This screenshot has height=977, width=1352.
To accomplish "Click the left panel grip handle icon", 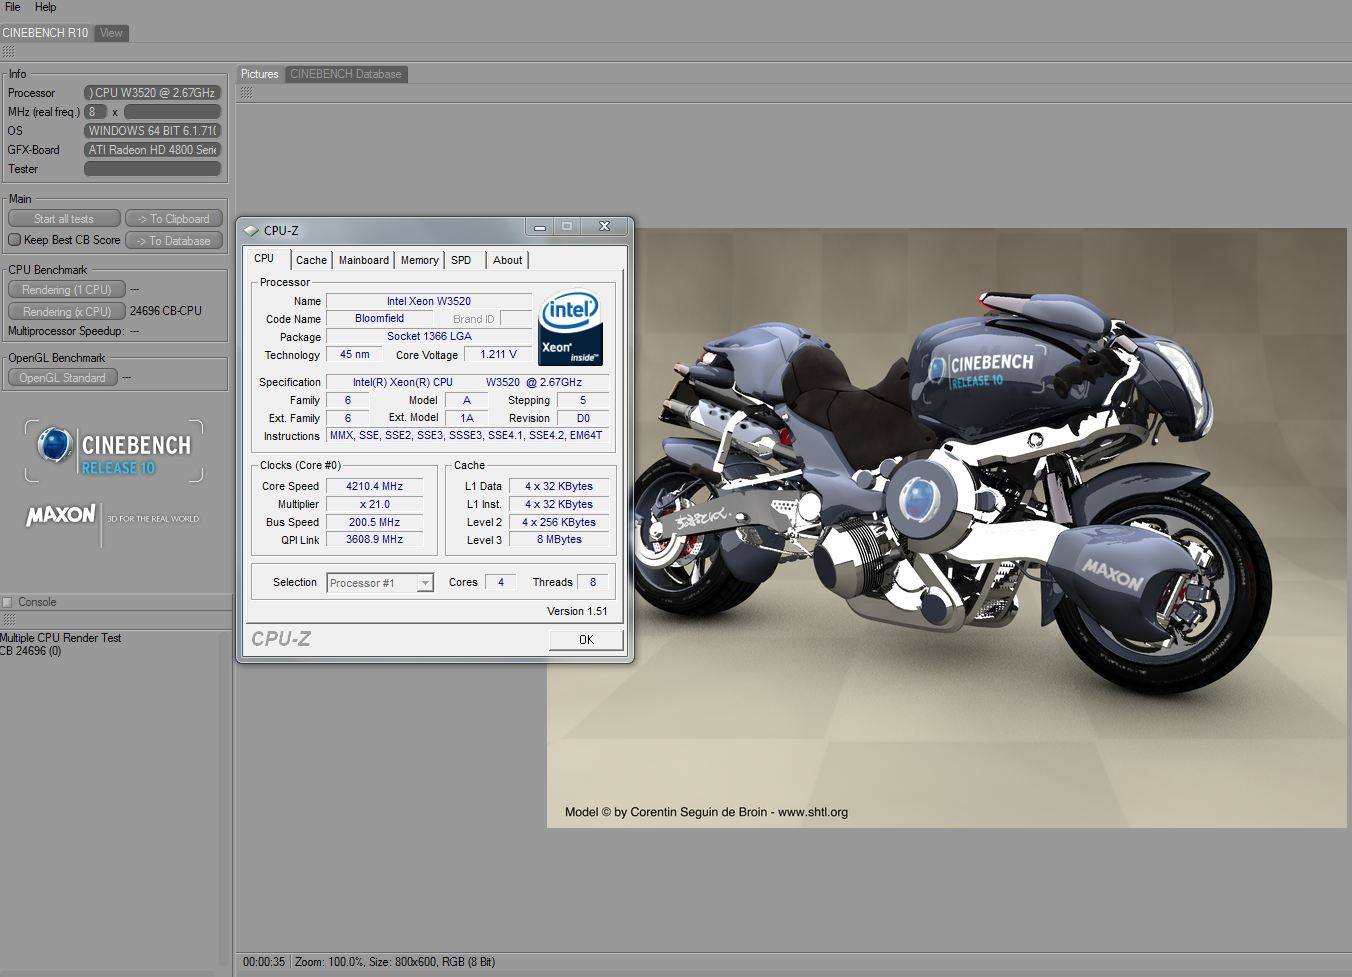I will [x=8, y=51].
